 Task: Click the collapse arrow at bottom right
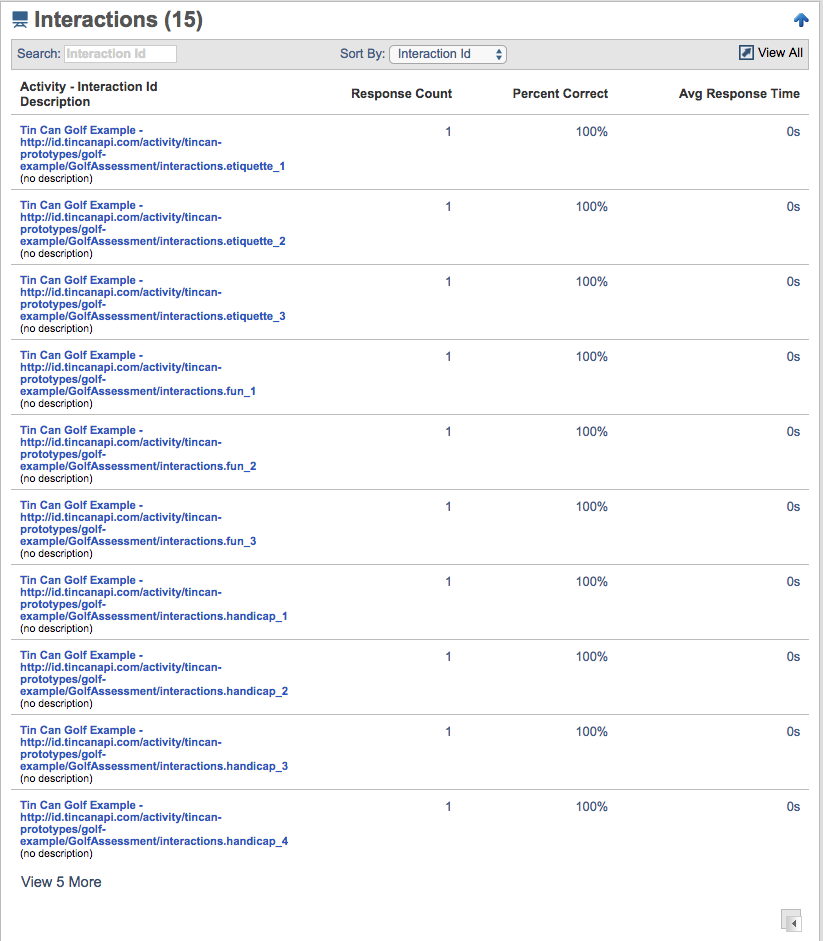(791, 921)
